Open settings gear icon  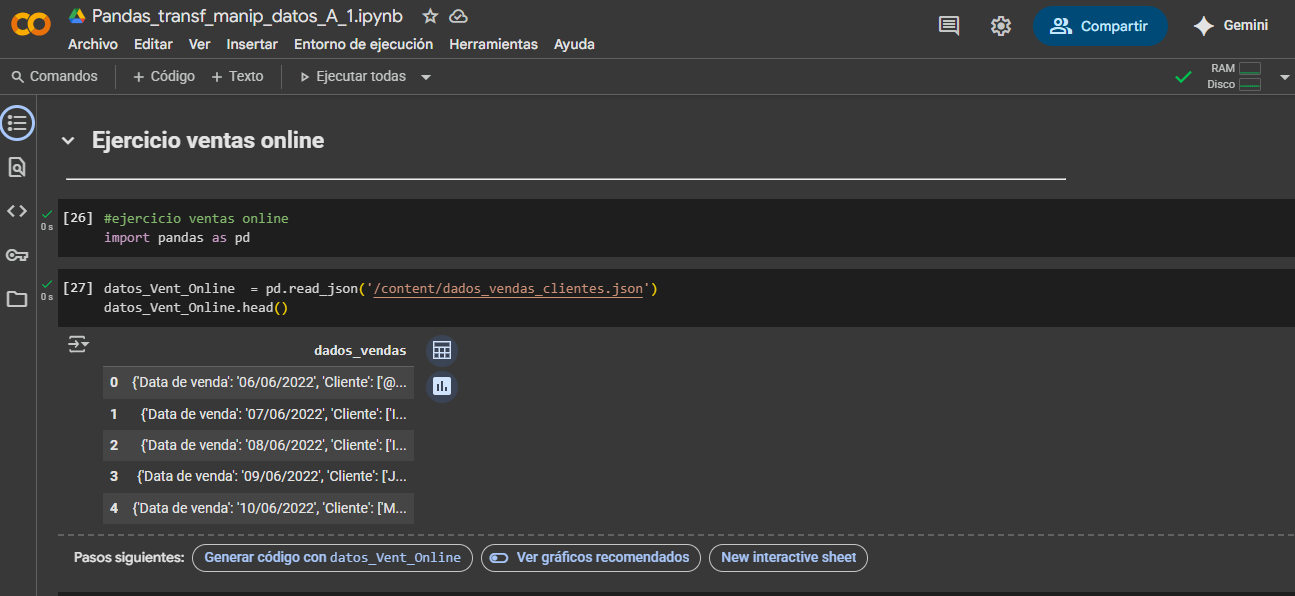click(x=1001, y=26)
